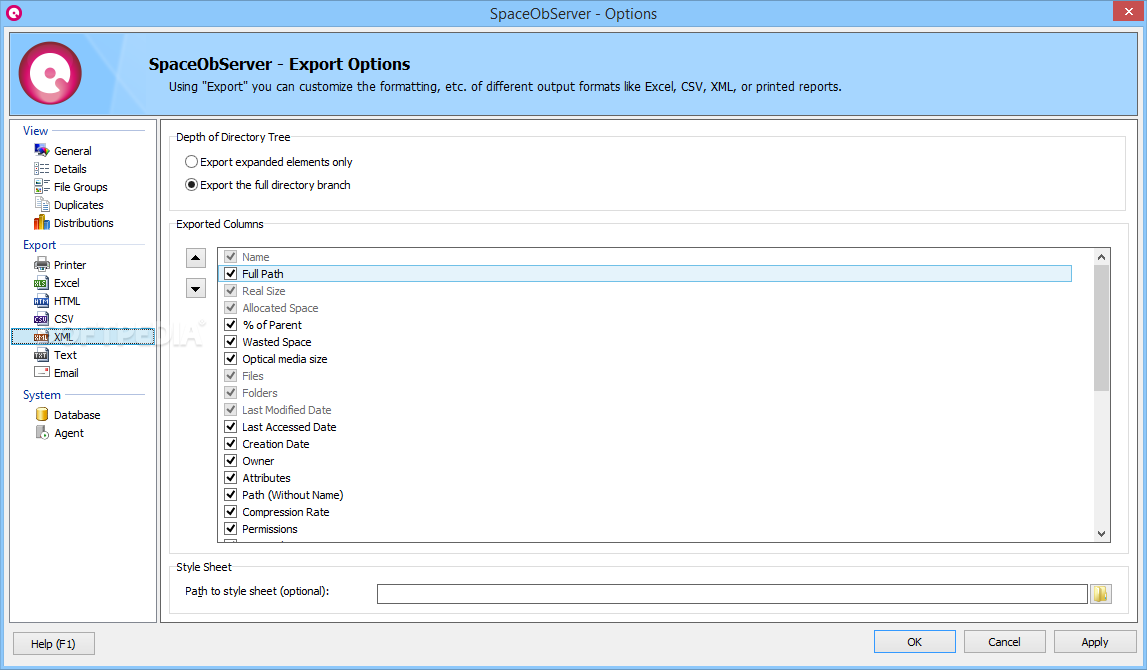Screen dimensions: 1147x670
Task: Select the Folders column row
Action: pyautogui.click(x=644, y=393)
